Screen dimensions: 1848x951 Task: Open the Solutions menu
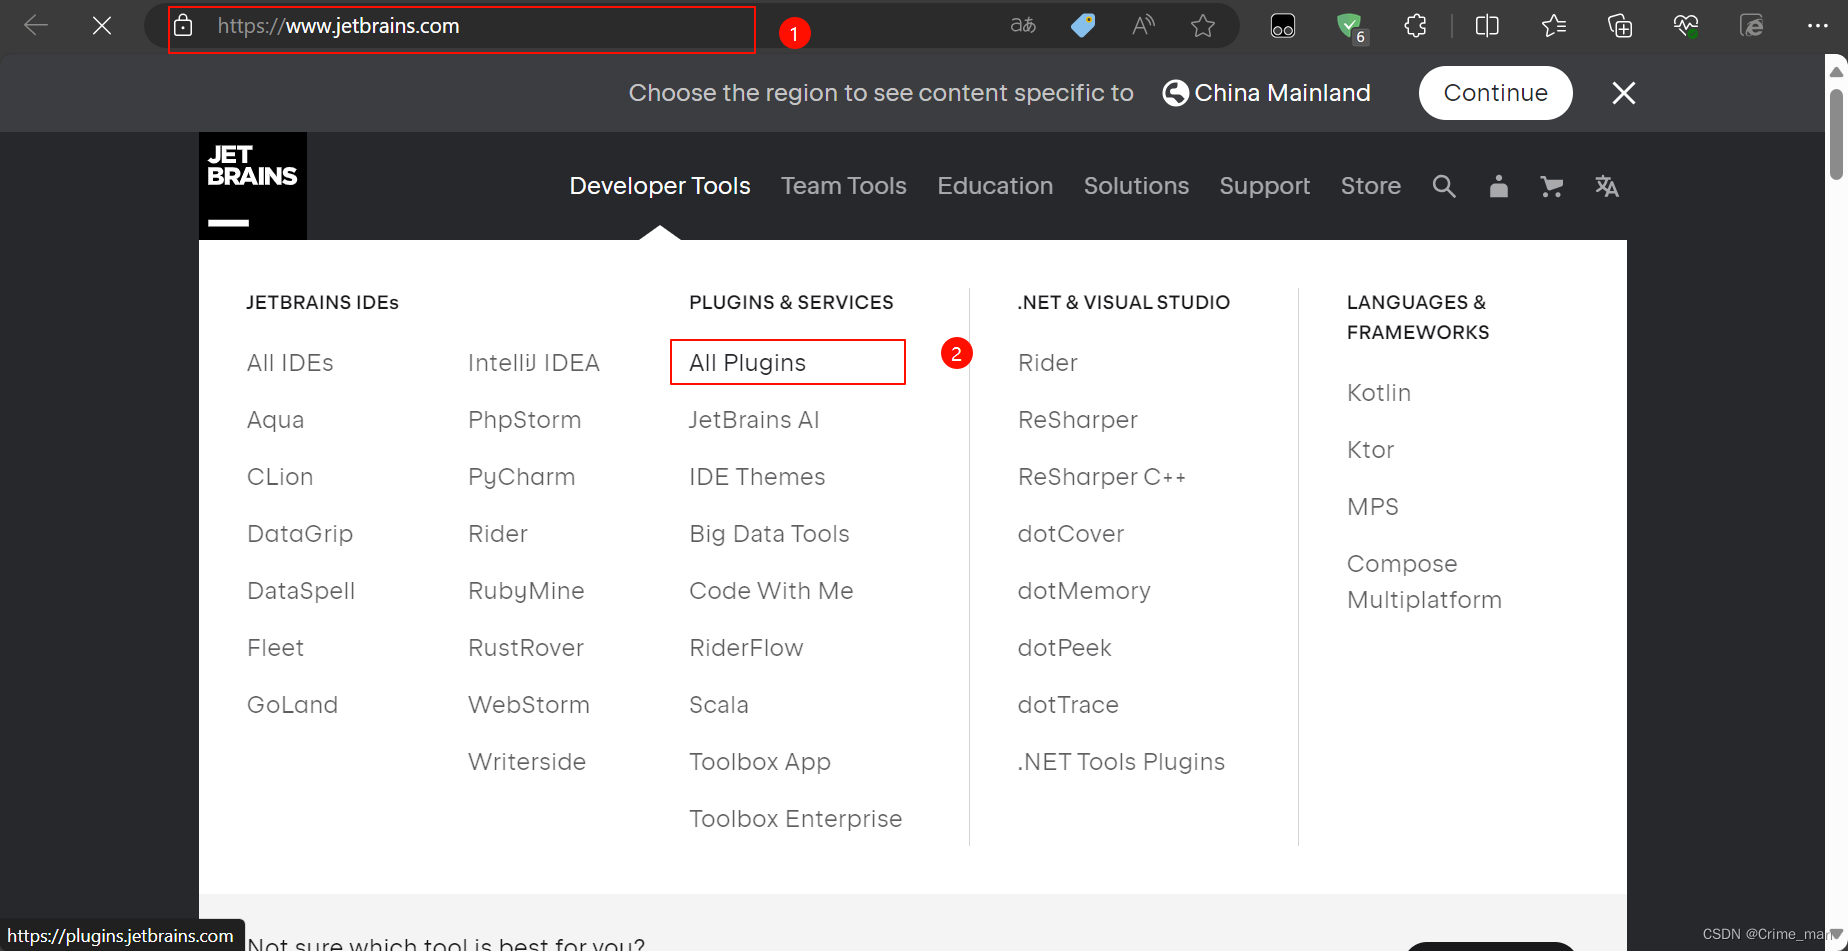[x=1136, y=186]
